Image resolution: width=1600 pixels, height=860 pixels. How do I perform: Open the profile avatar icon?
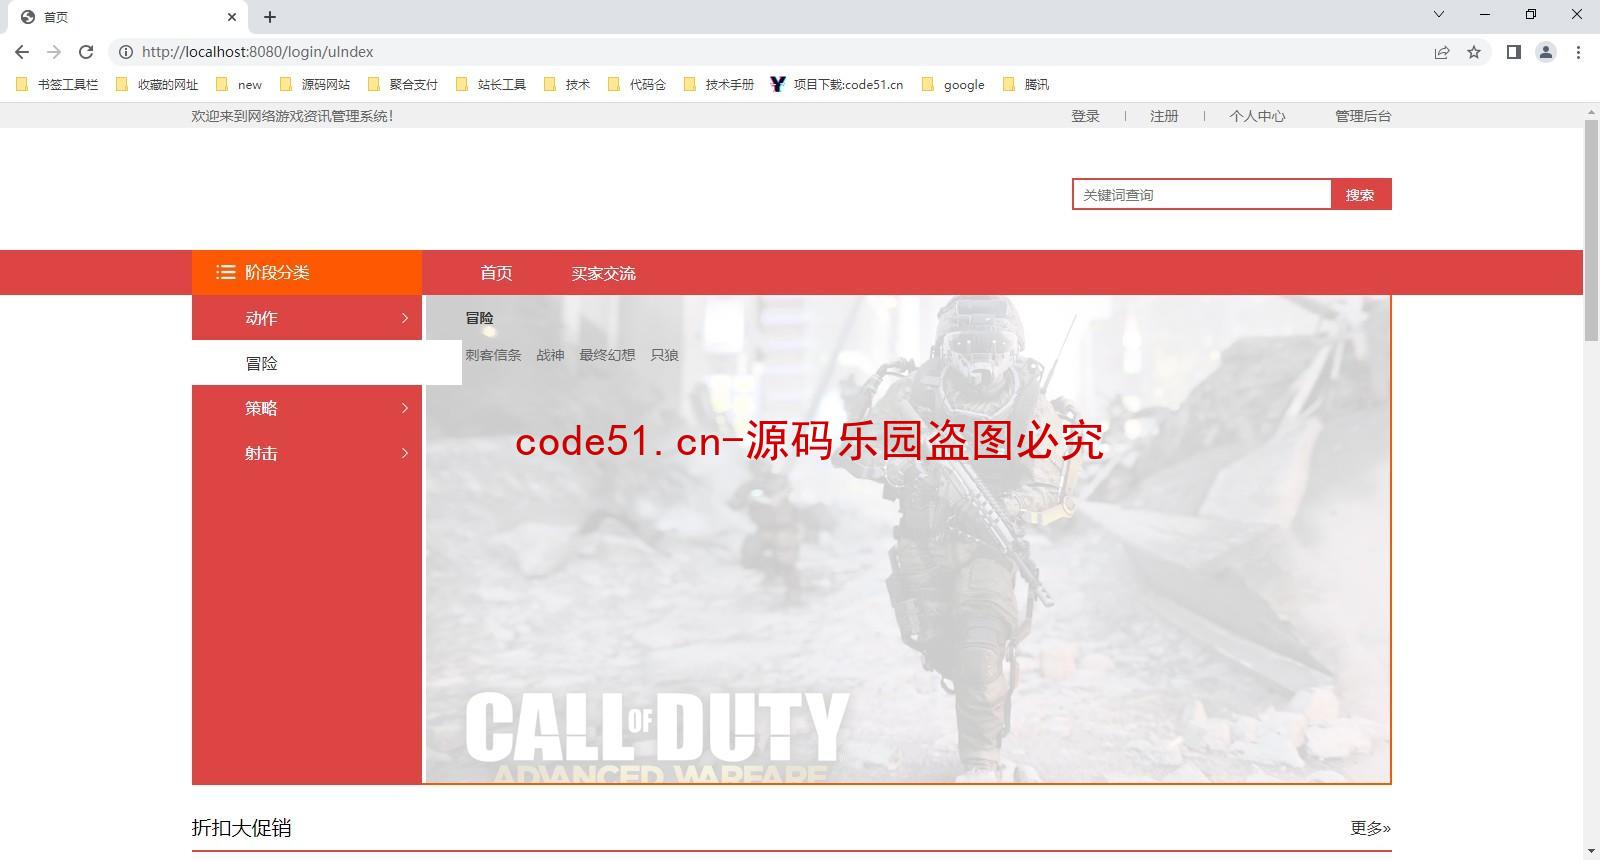pyautogui.click(x=1546, y=52)
